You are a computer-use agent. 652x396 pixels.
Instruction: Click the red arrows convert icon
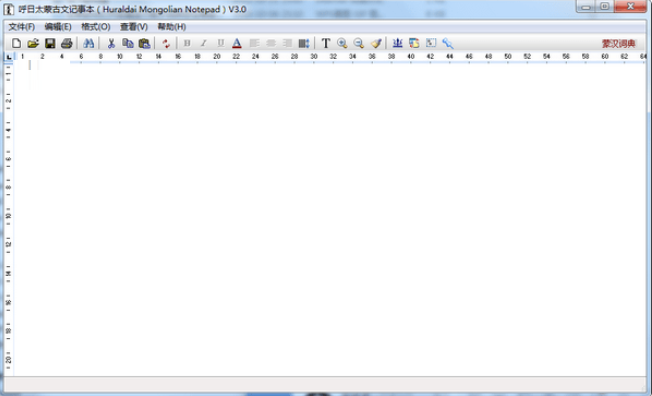coord(166,43)
